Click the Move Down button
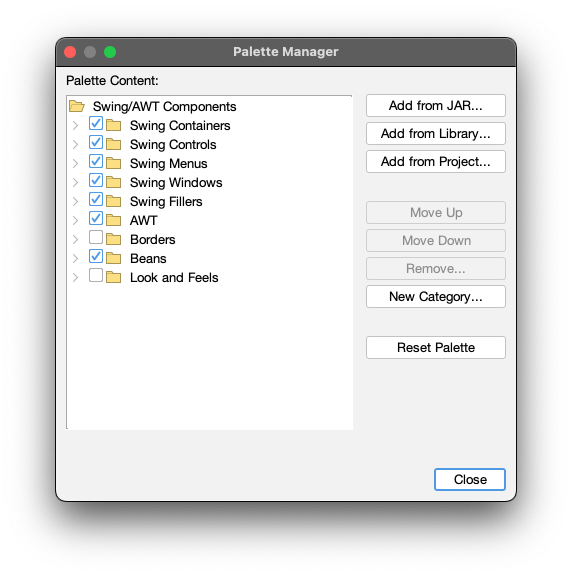This screenshot has height=575, width=572. [x=436, y=241]
